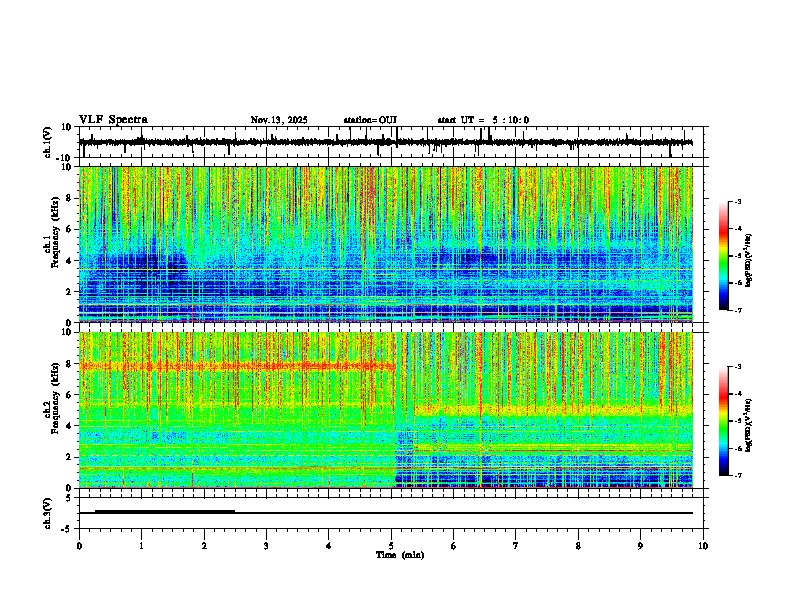Click the '6' kHz tick on ch.1 frequency axis
Viewport: 792px width, 612px height.
click(x=70, y=230)
